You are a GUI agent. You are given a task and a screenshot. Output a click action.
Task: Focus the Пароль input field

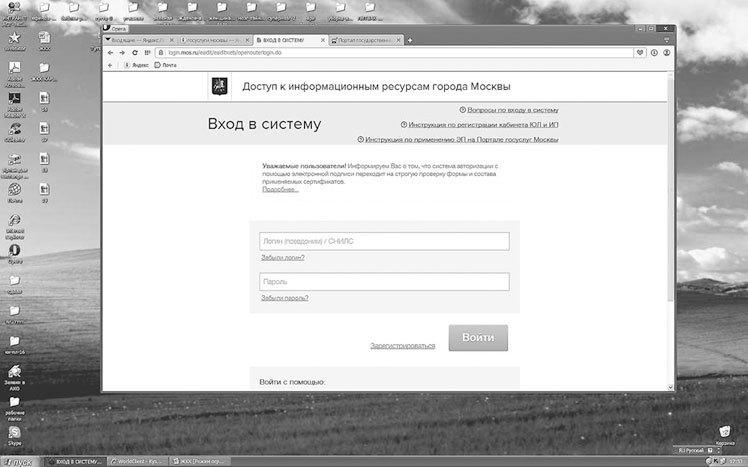pyautogui.click(x=384, y=281)
